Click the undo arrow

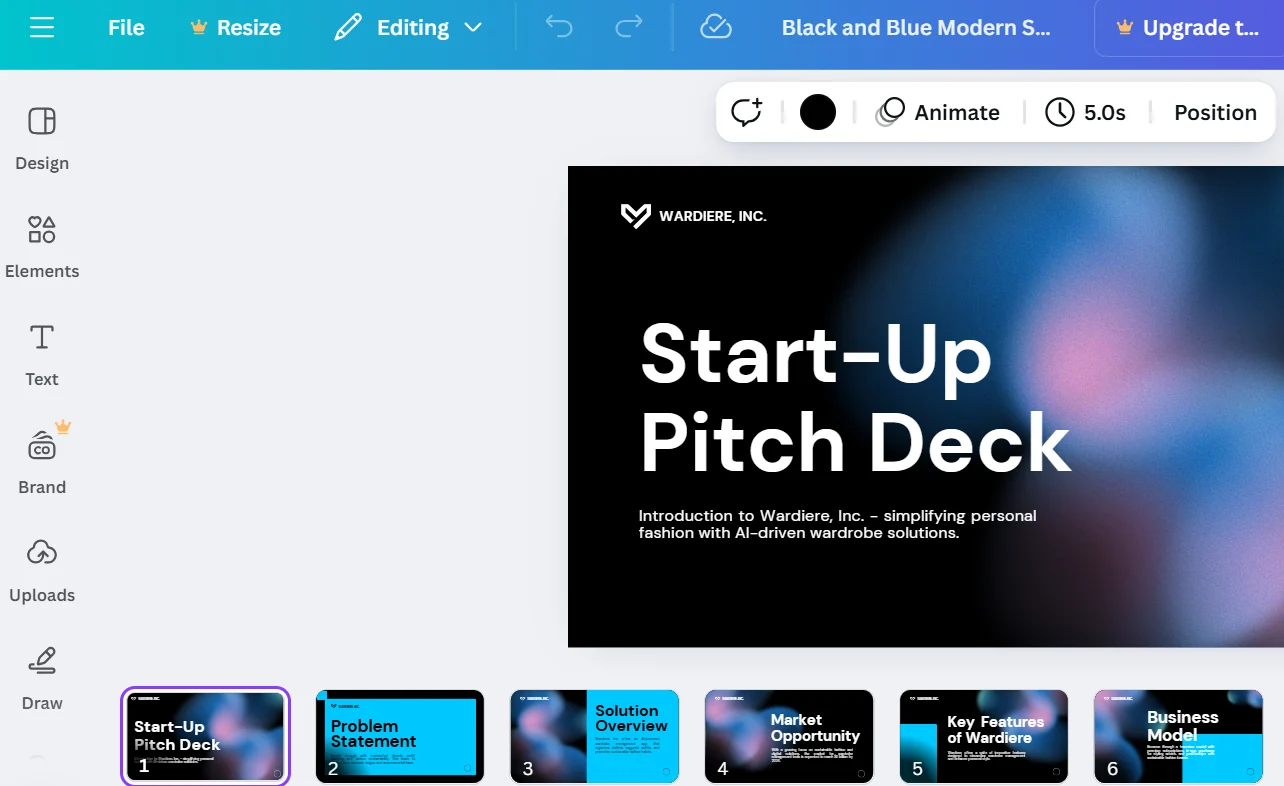point(559,28)
